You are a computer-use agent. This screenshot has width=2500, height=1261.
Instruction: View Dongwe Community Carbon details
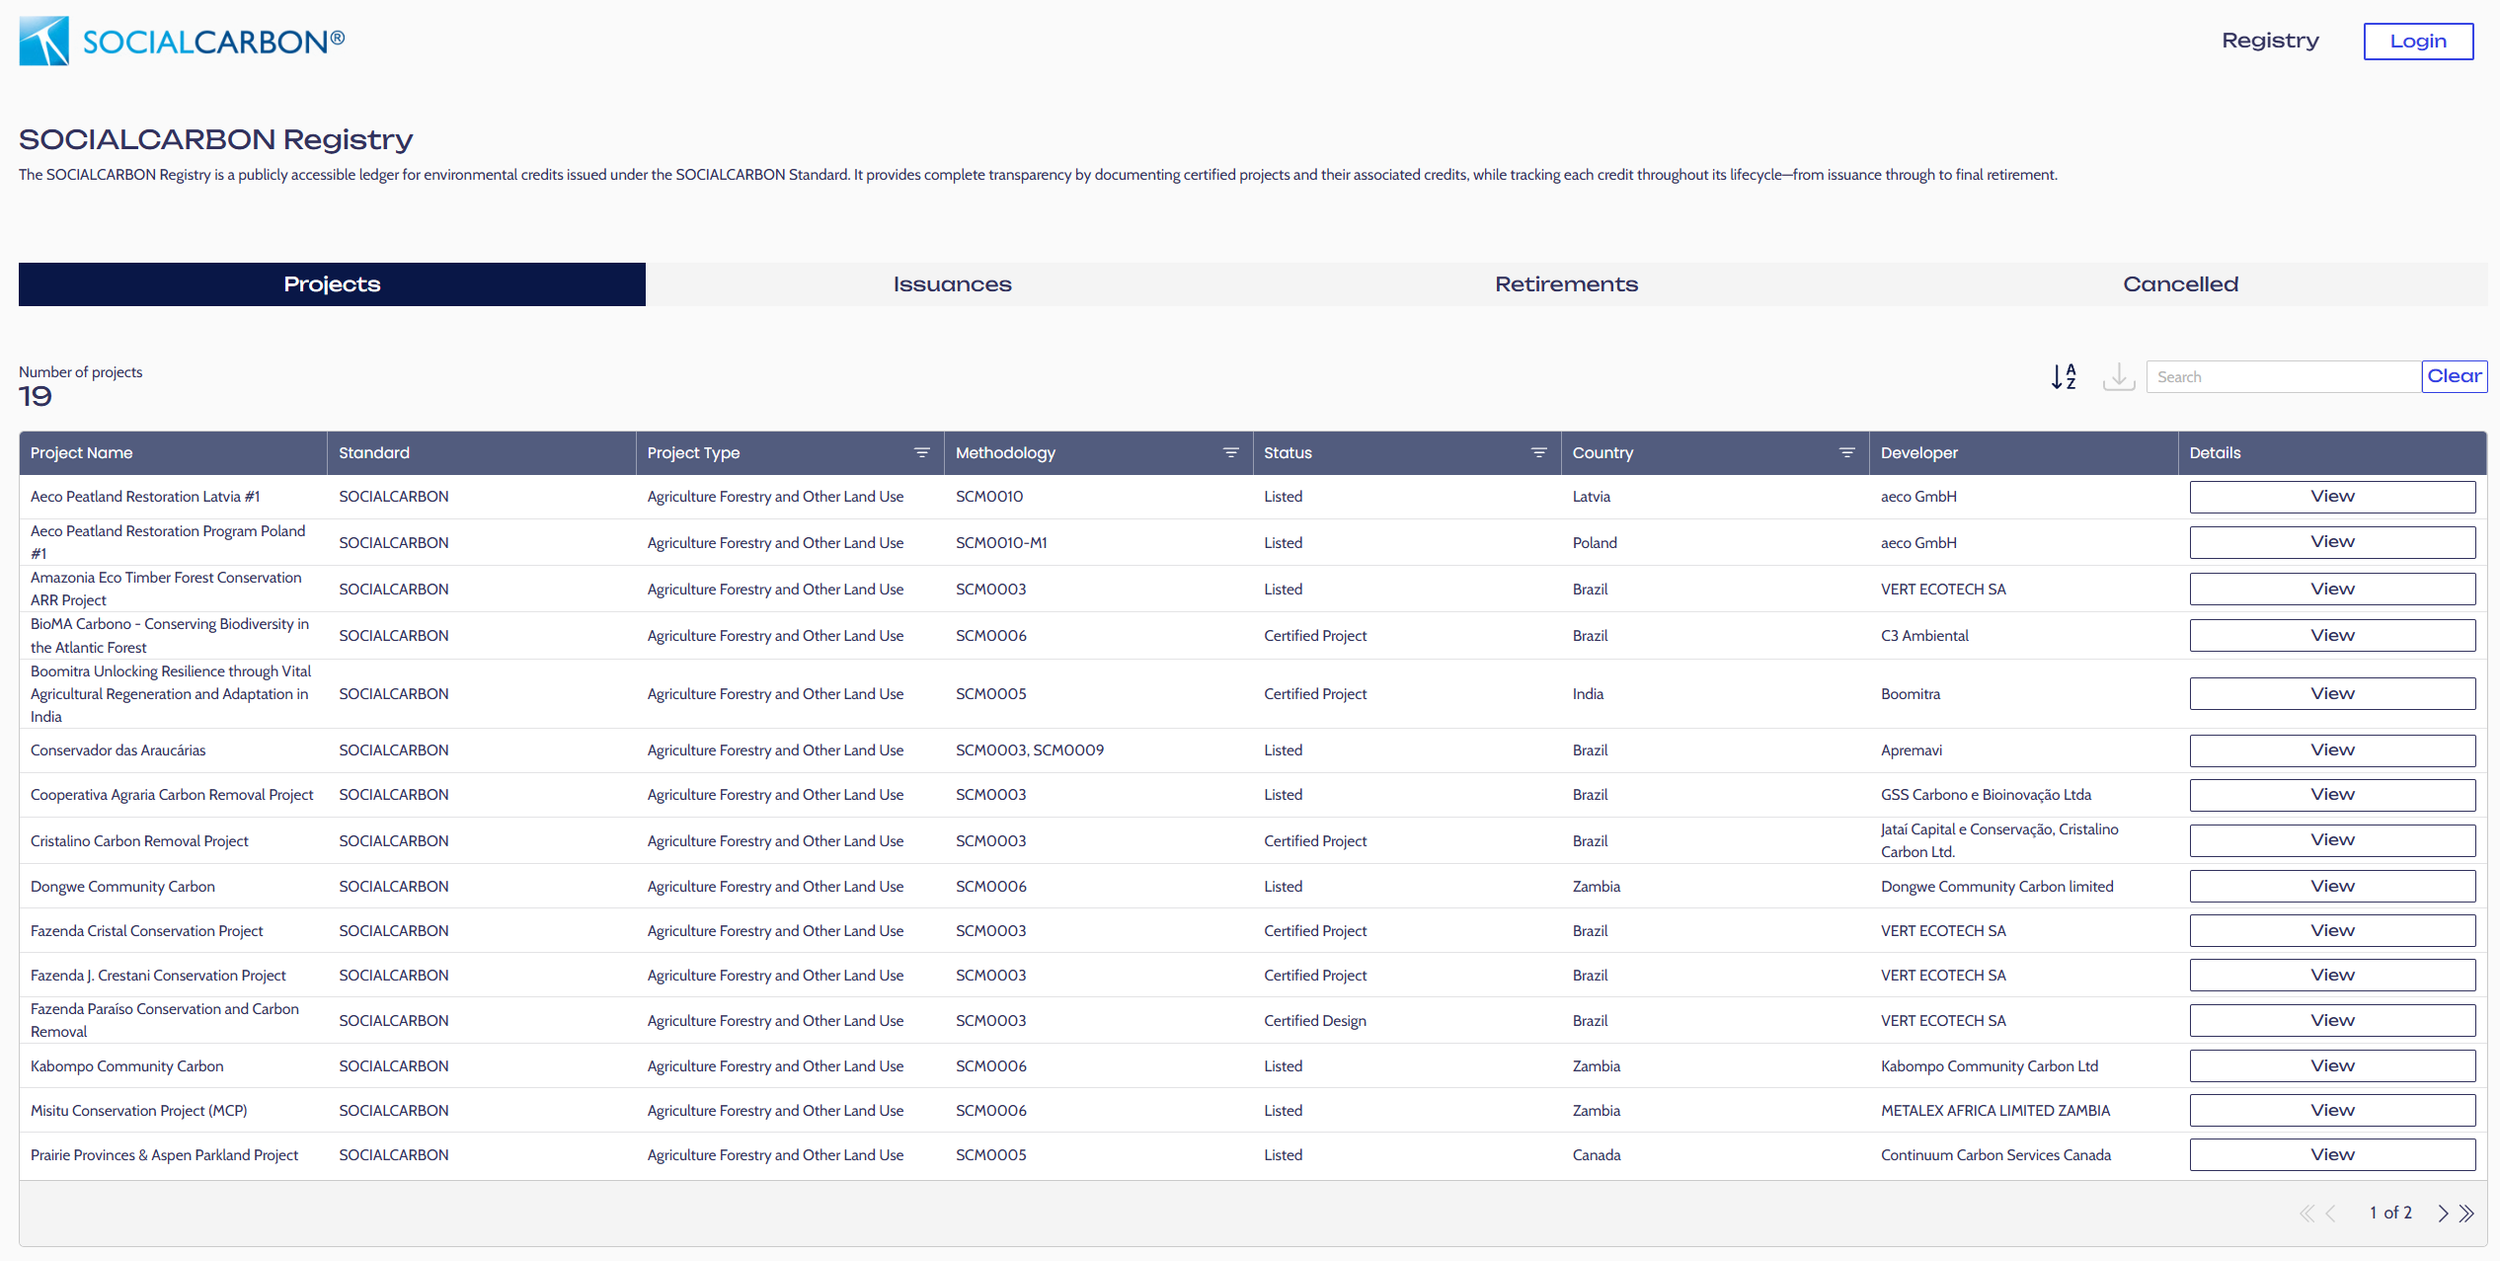pos(2332,886)
